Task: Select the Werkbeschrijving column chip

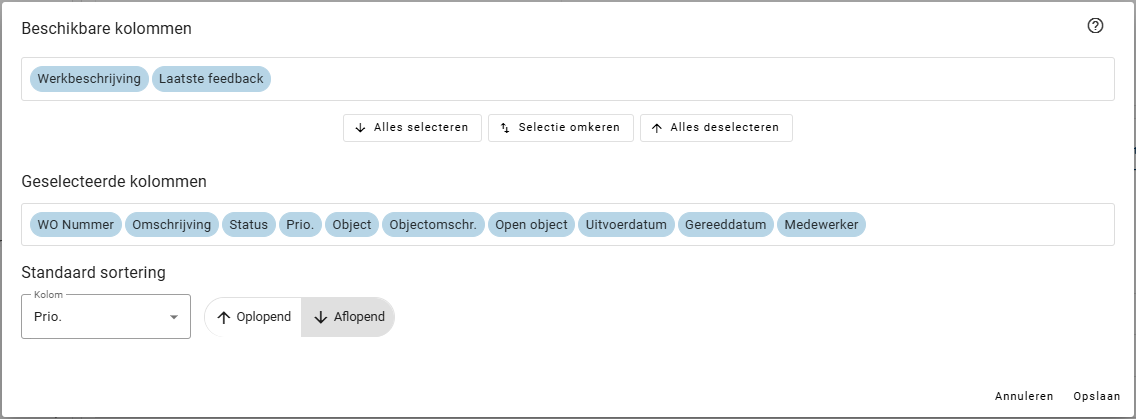Action: (89, 79)
